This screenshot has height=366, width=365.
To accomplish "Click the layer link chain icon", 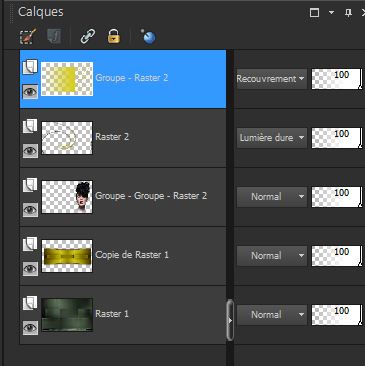I will click(88, 36).
